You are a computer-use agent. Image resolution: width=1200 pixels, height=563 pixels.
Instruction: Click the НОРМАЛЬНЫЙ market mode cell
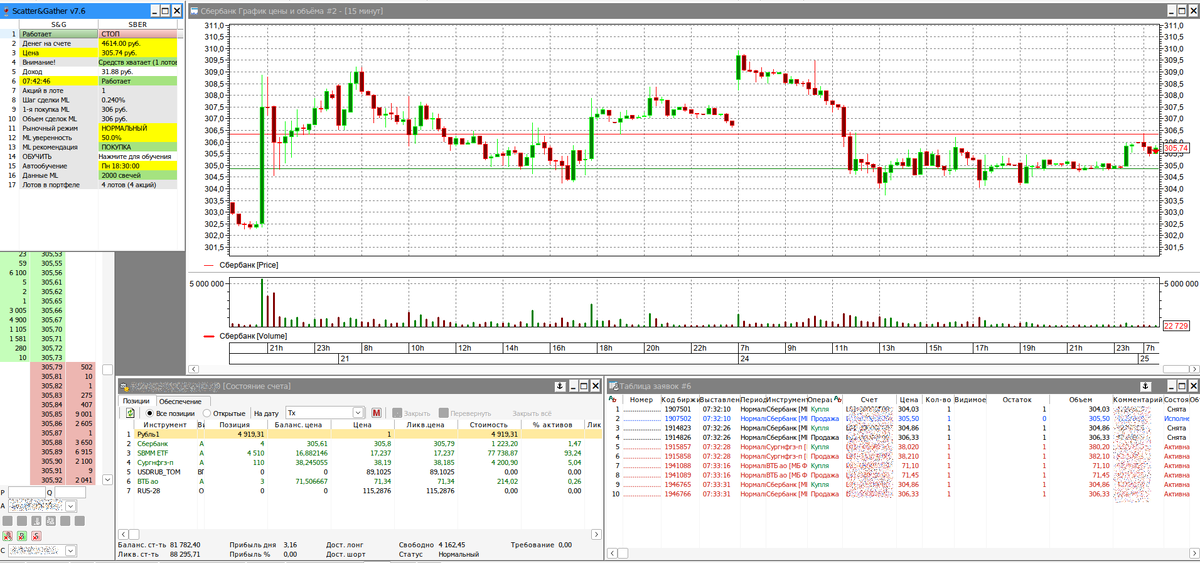pos(139,128)
